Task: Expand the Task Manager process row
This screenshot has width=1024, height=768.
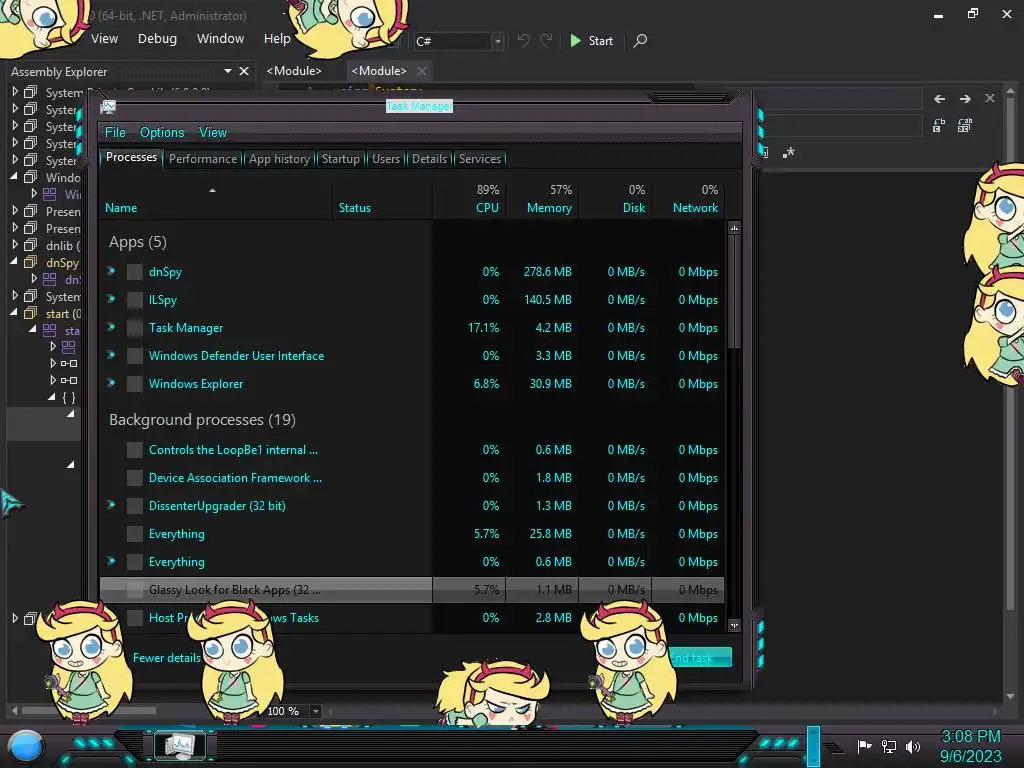Action: (x=111, y=327)
